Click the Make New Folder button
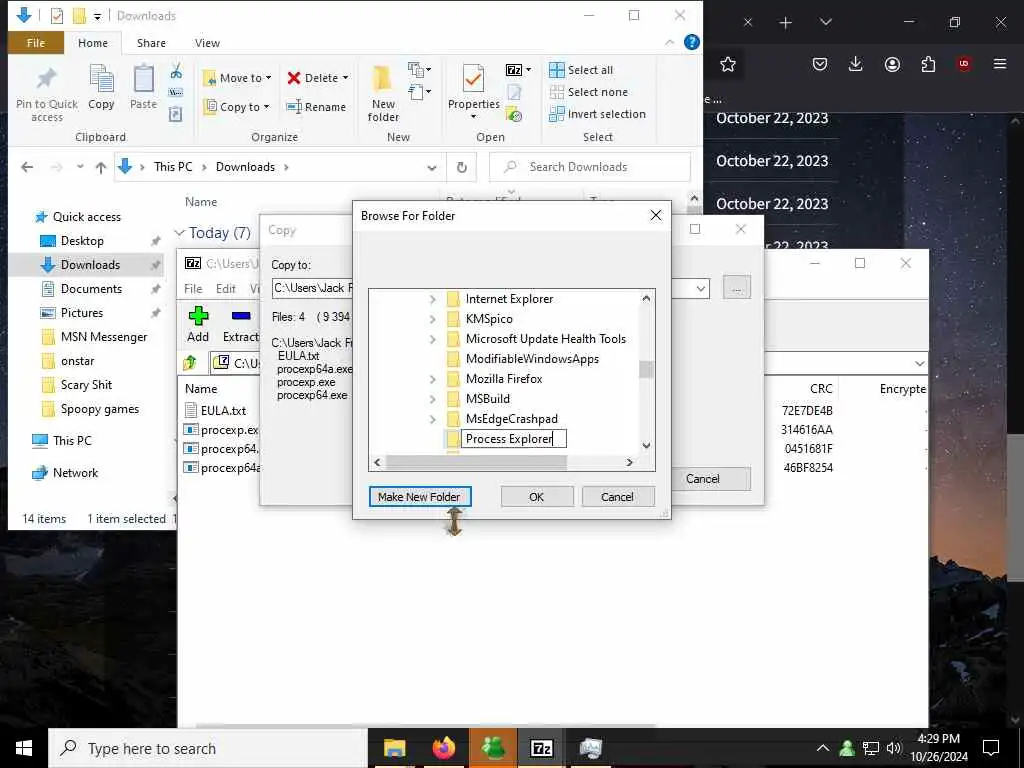 pyautogui.click(x=419, y=497)
